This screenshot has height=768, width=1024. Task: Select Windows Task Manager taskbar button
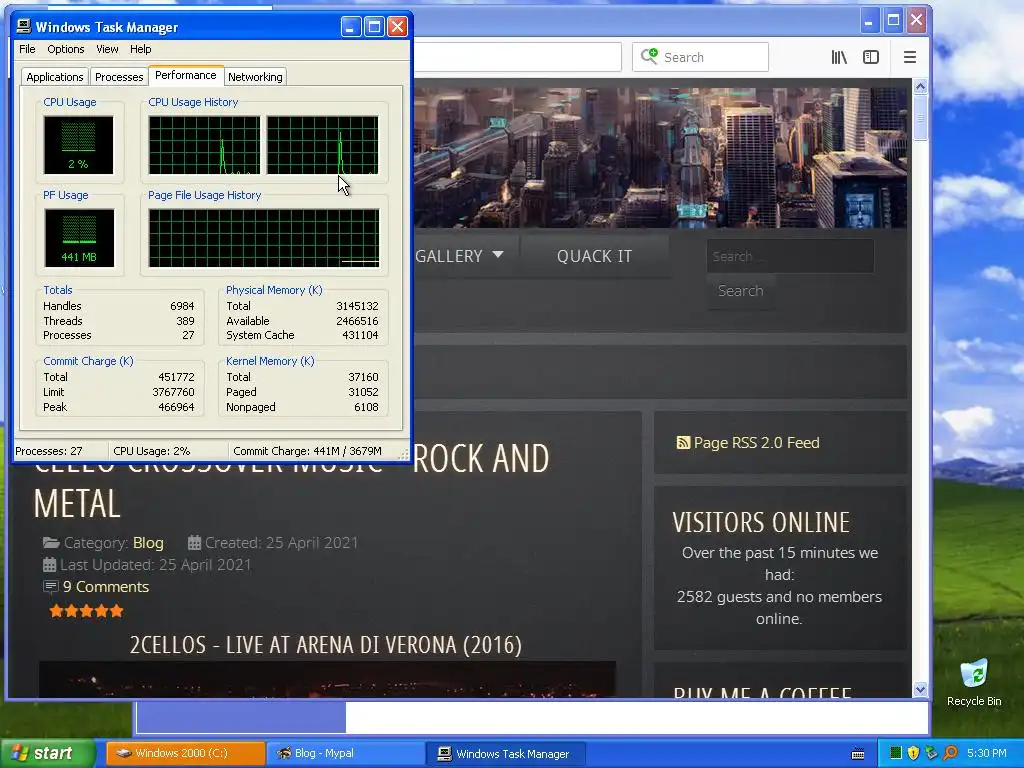coord(505,753)
